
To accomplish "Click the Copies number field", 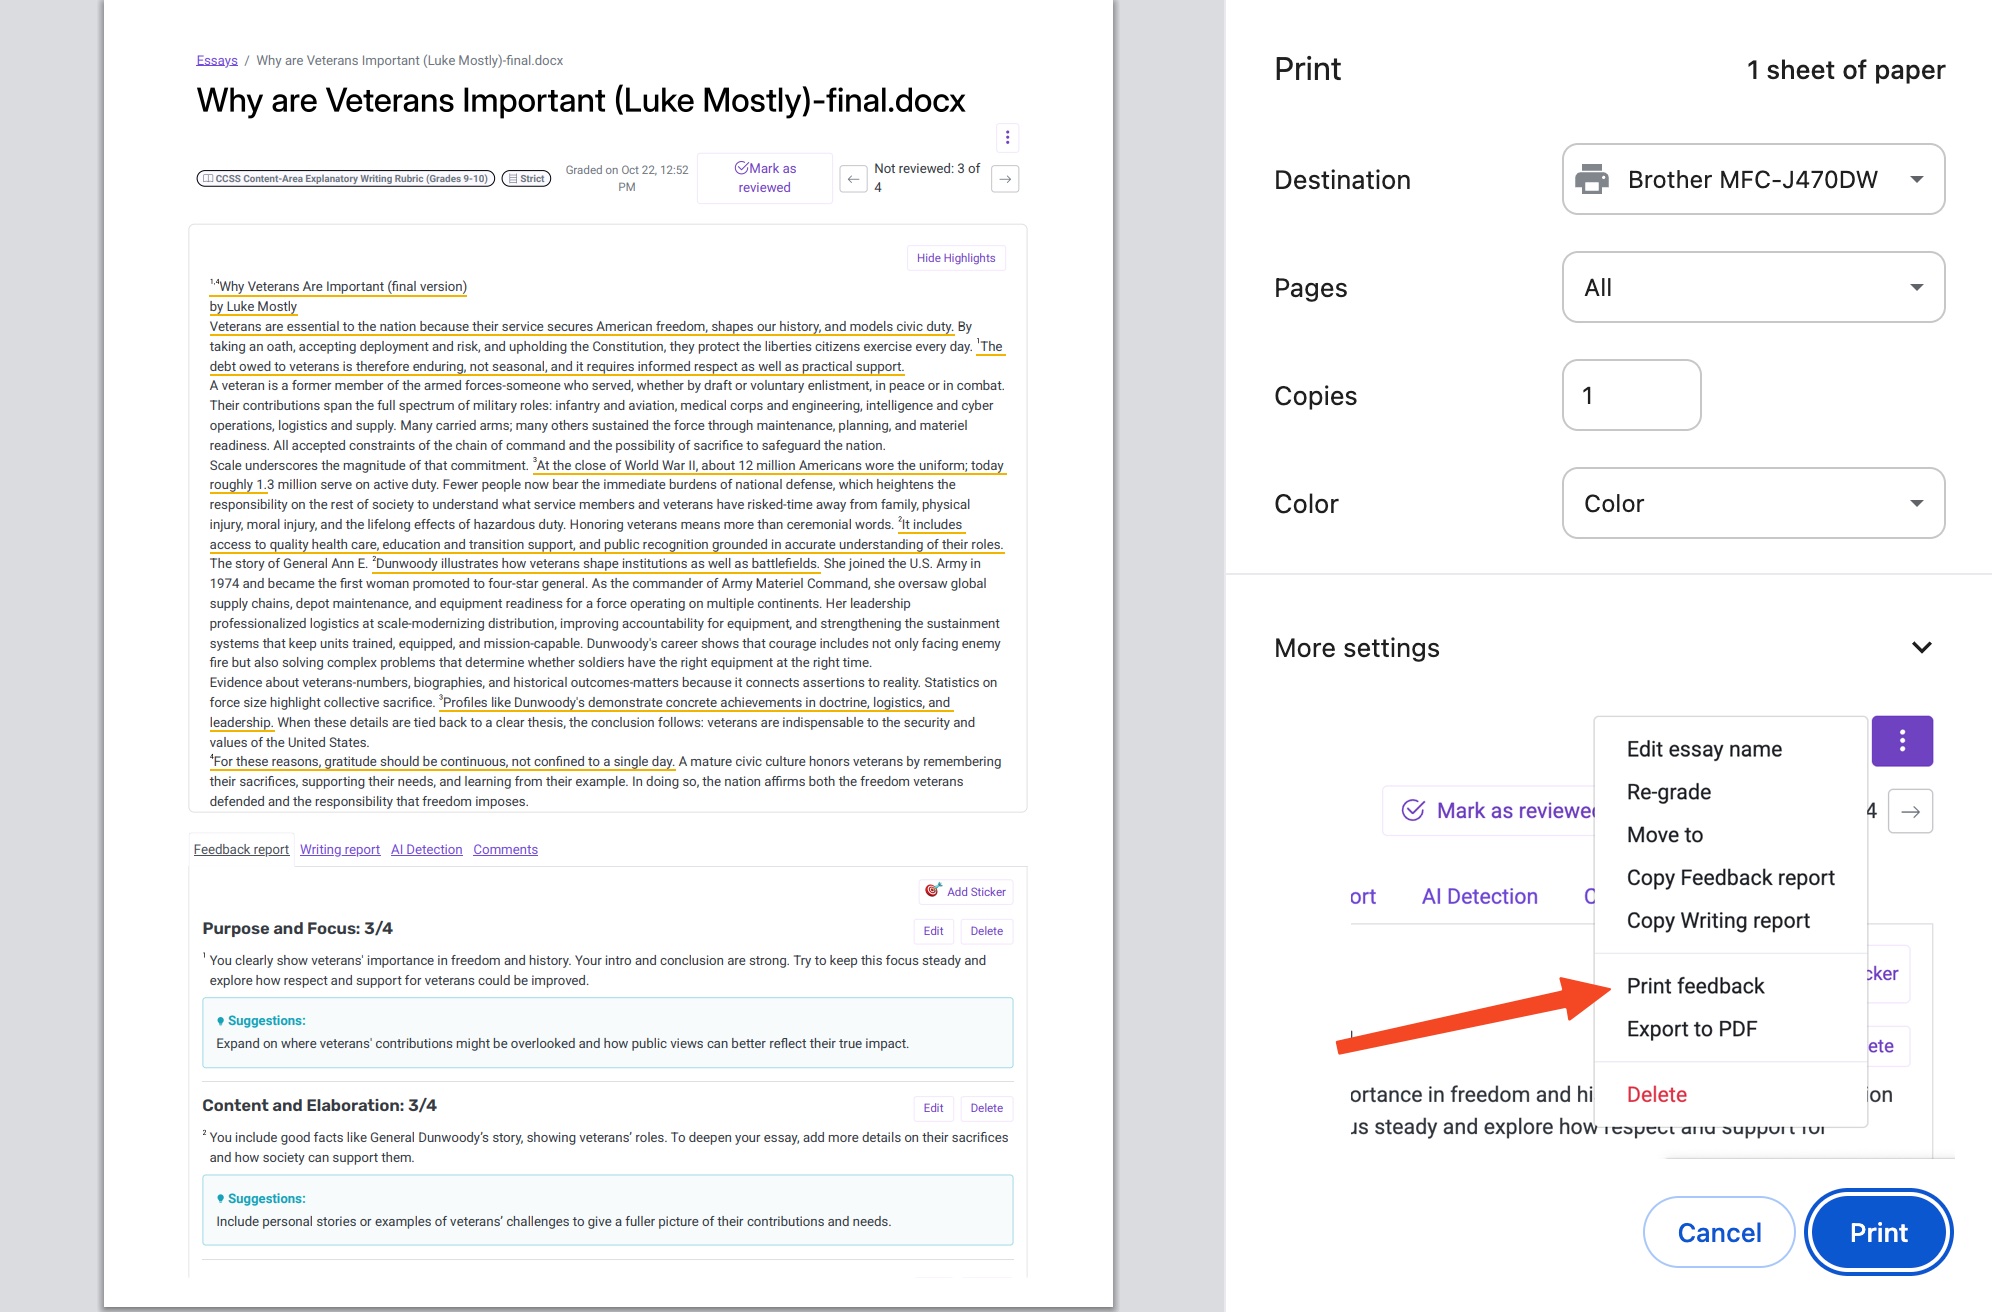I will click(x=1630, y=396).
